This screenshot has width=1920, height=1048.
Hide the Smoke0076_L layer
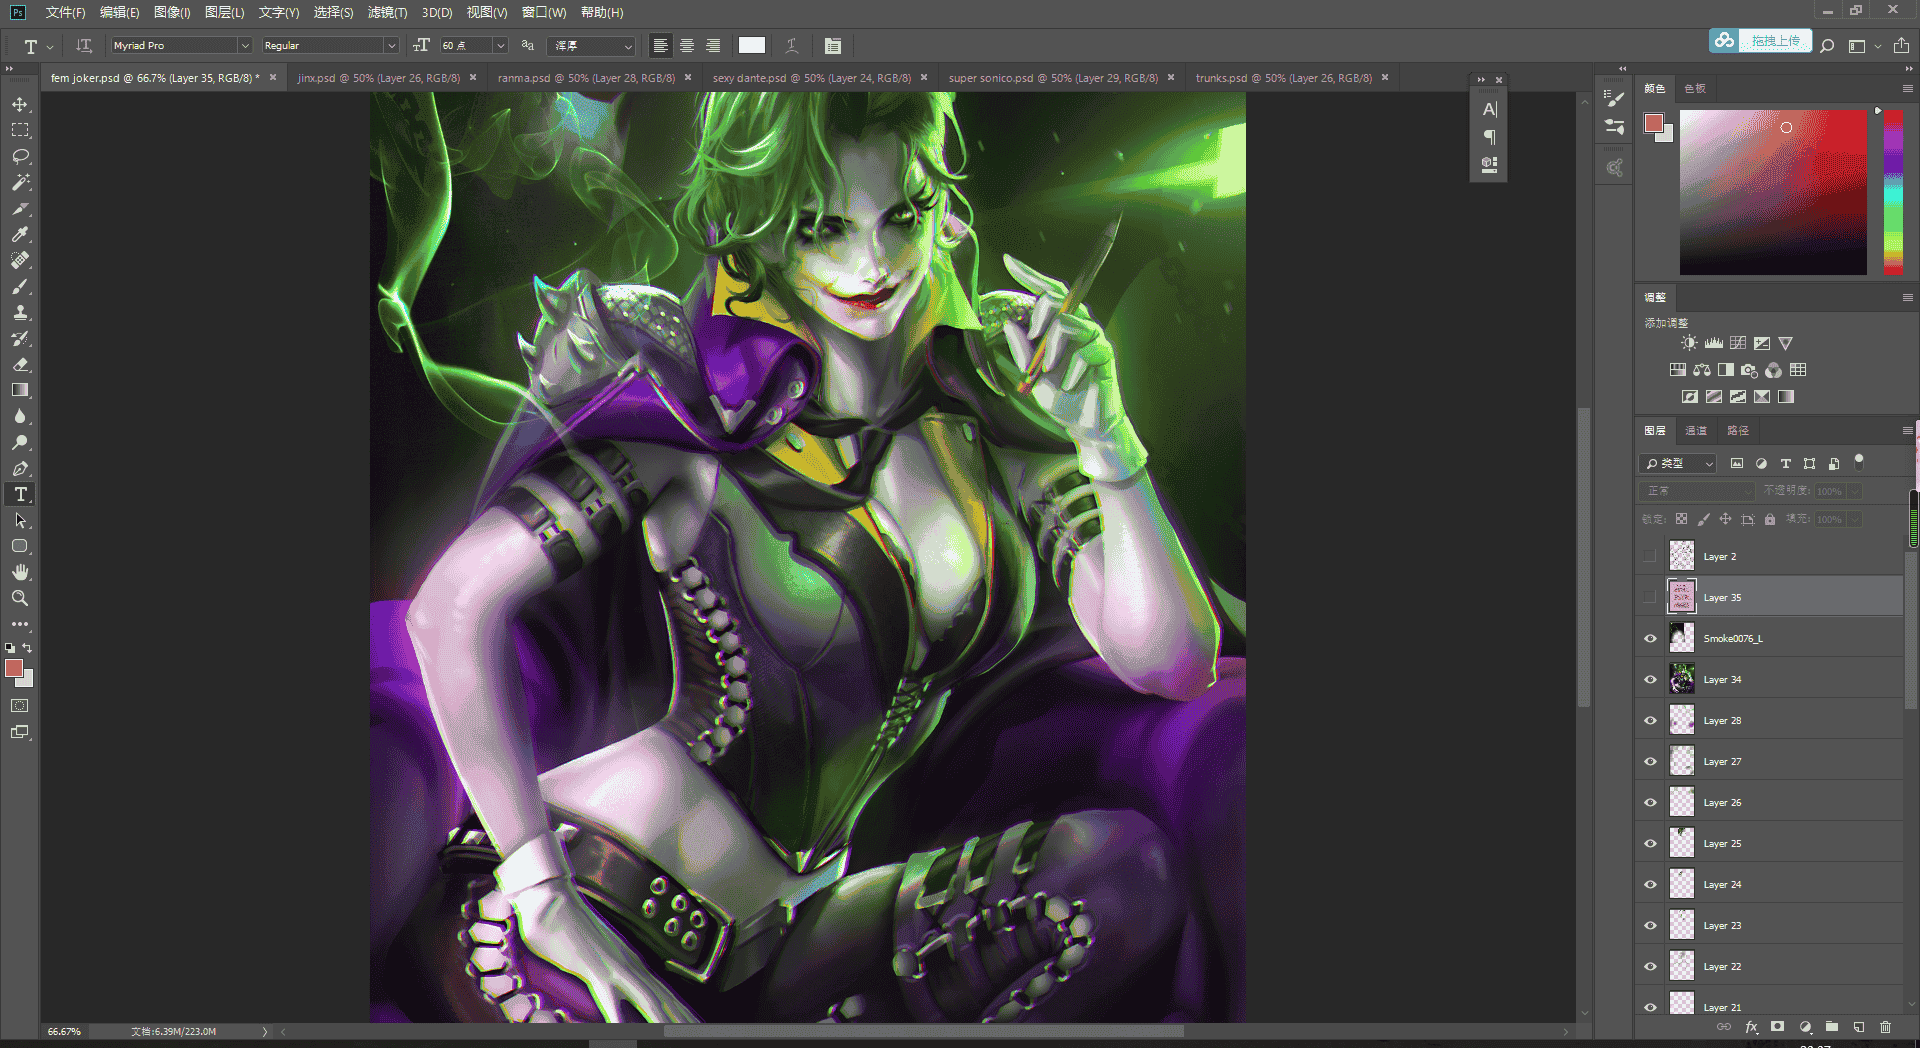[x=1650, y=638]
